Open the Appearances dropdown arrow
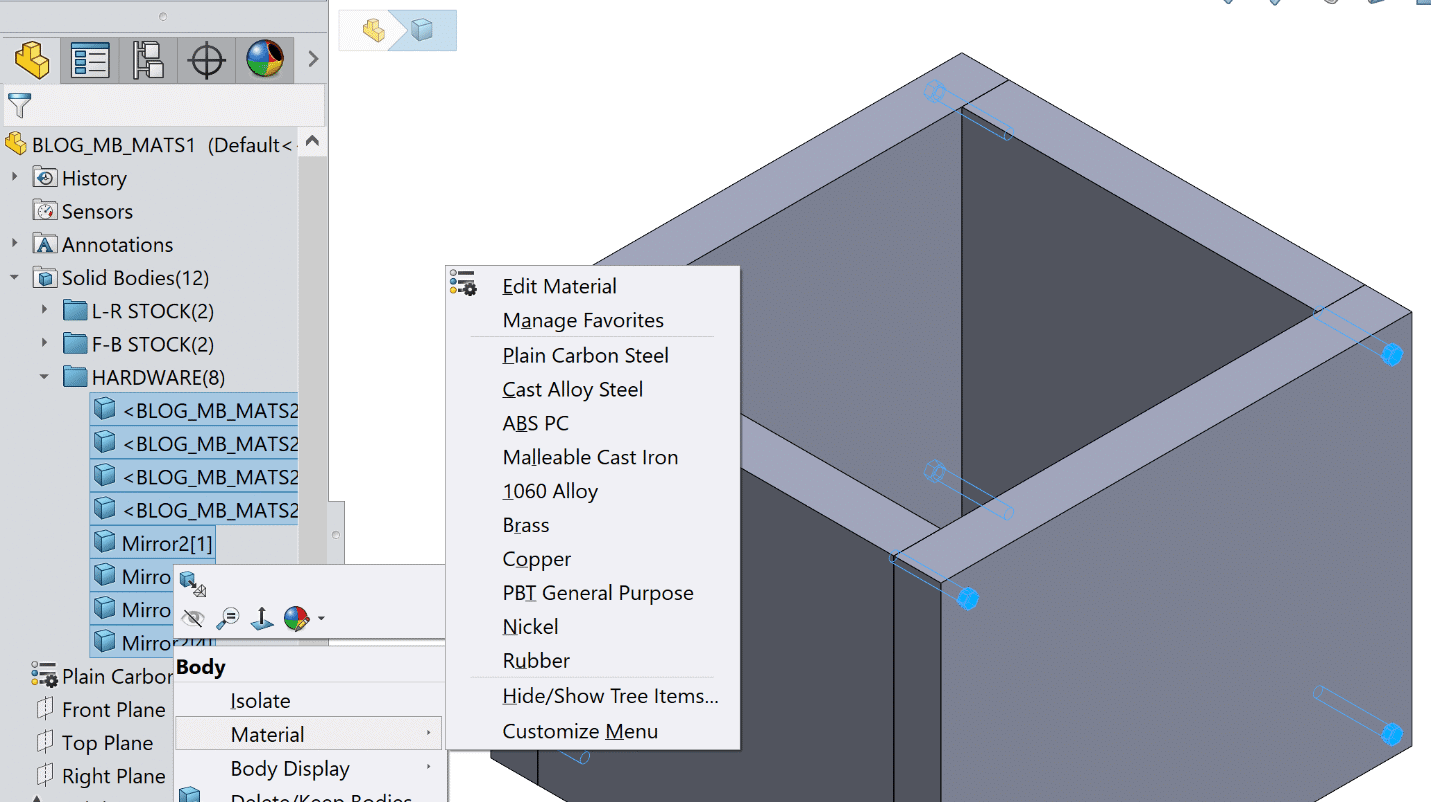 (320, 619)
